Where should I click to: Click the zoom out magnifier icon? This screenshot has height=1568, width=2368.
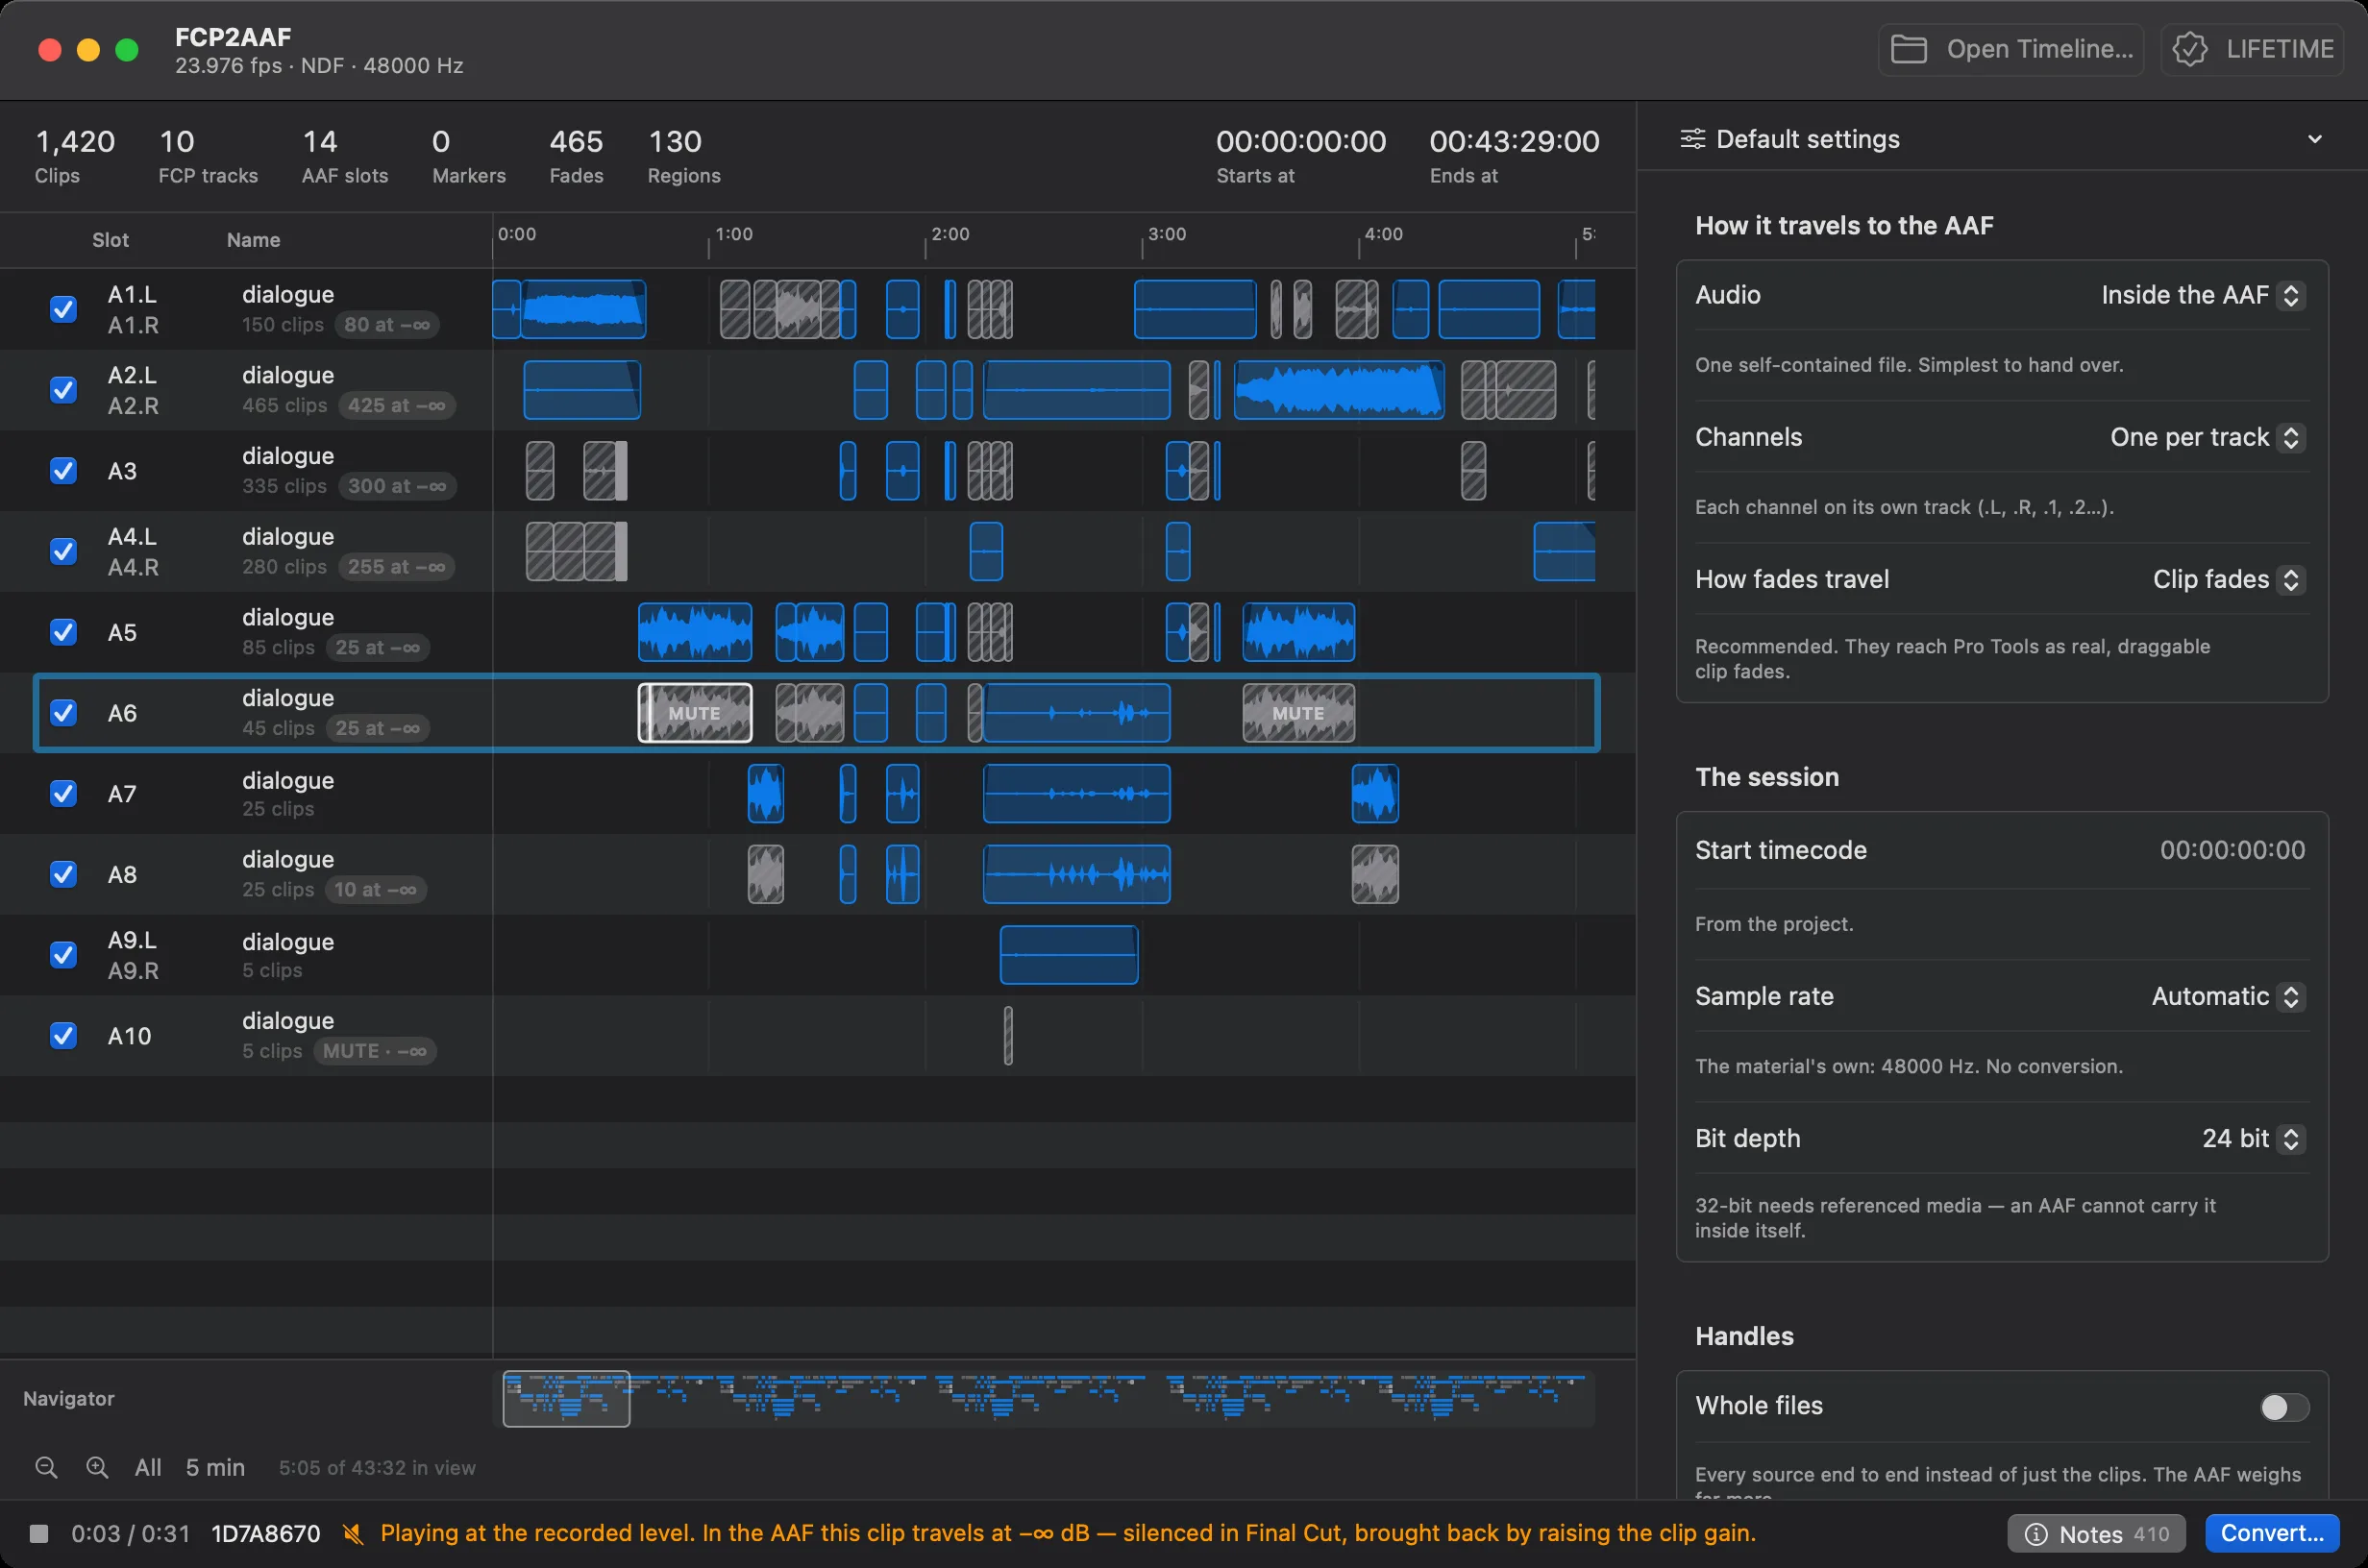pos(46,1467)
